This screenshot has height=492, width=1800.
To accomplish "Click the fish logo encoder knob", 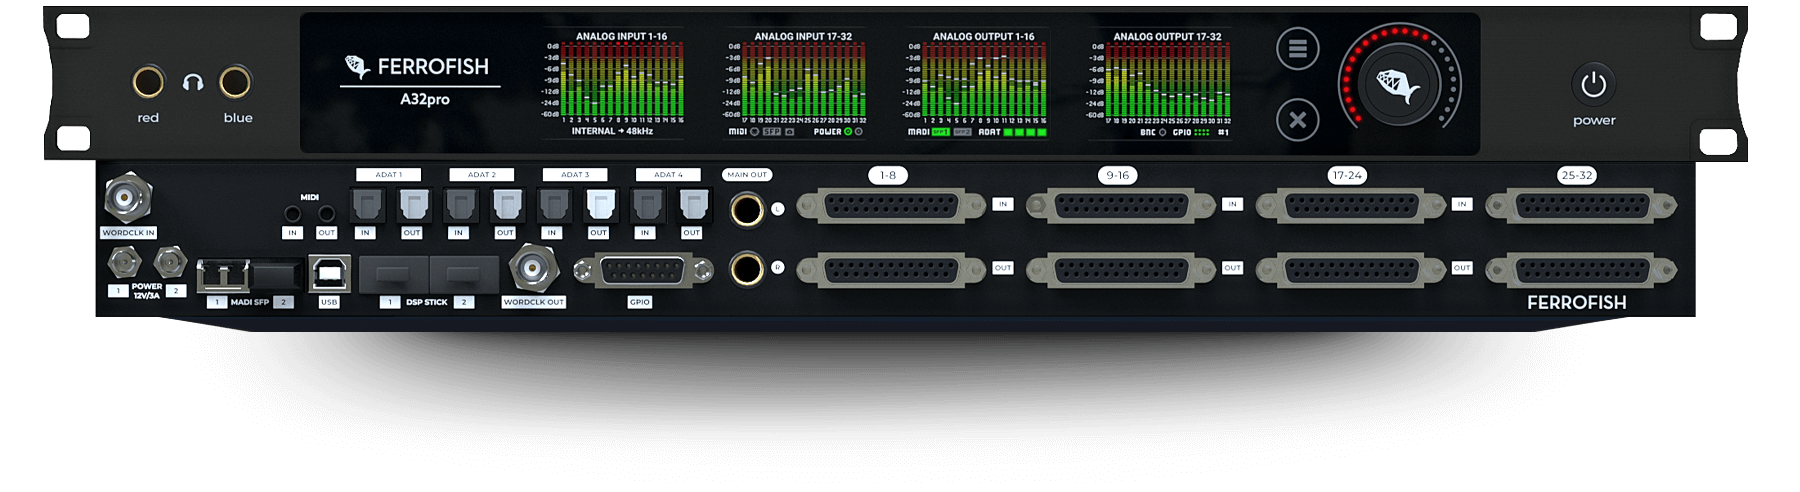I will point(1399,85).
